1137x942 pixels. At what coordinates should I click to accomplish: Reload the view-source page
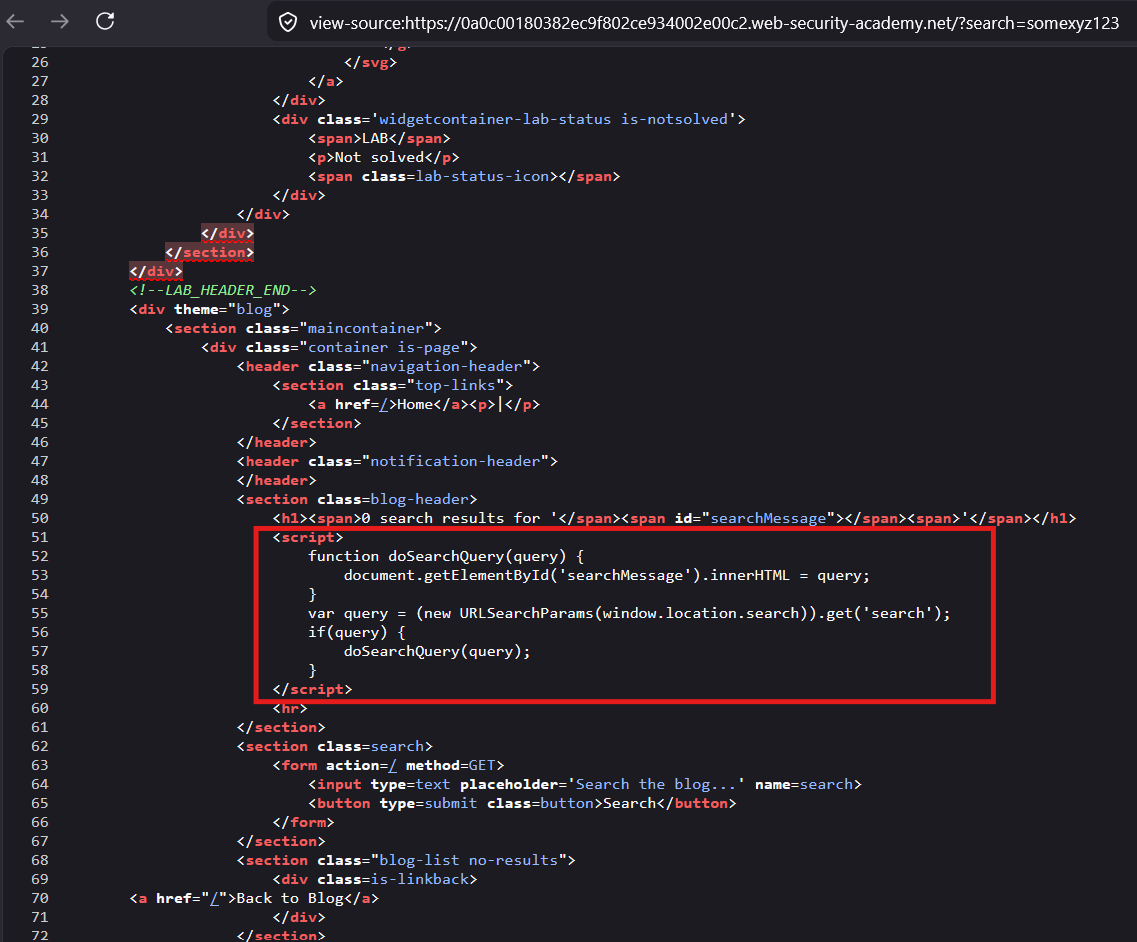(105, 21)
